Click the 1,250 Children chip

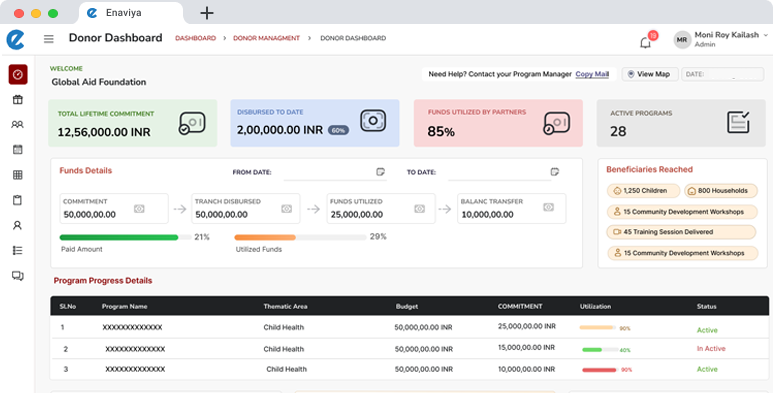[x=643, y=191]
